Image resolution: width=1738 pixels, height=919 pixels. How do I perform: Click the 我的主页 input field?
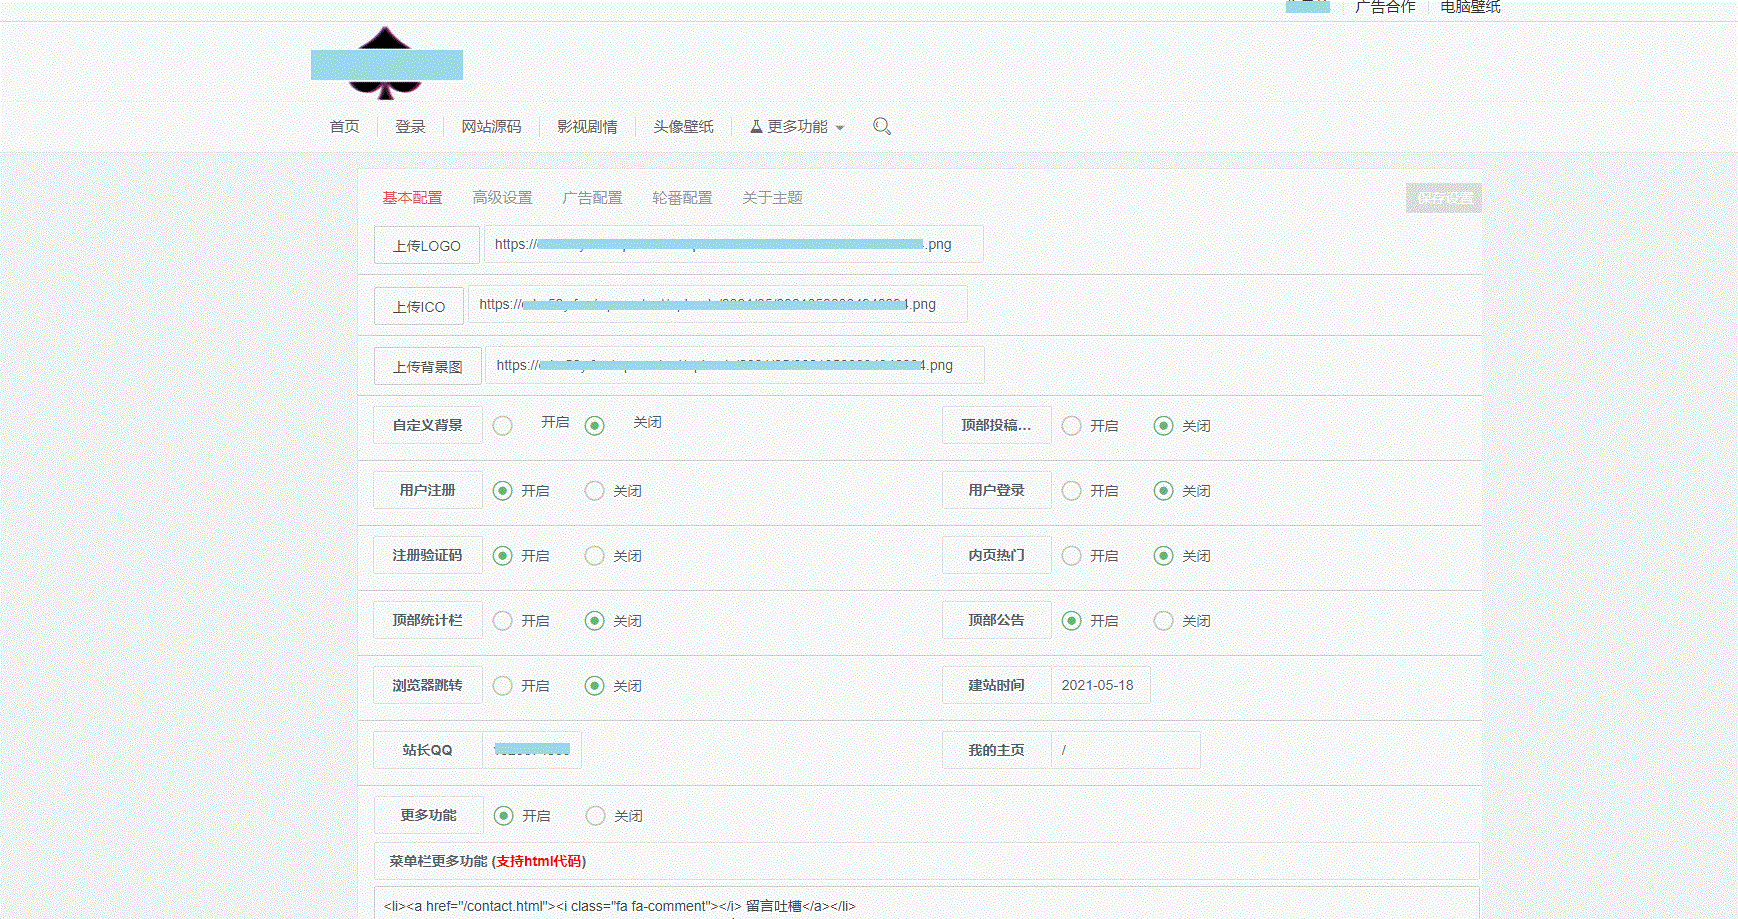click(1125, 750)
